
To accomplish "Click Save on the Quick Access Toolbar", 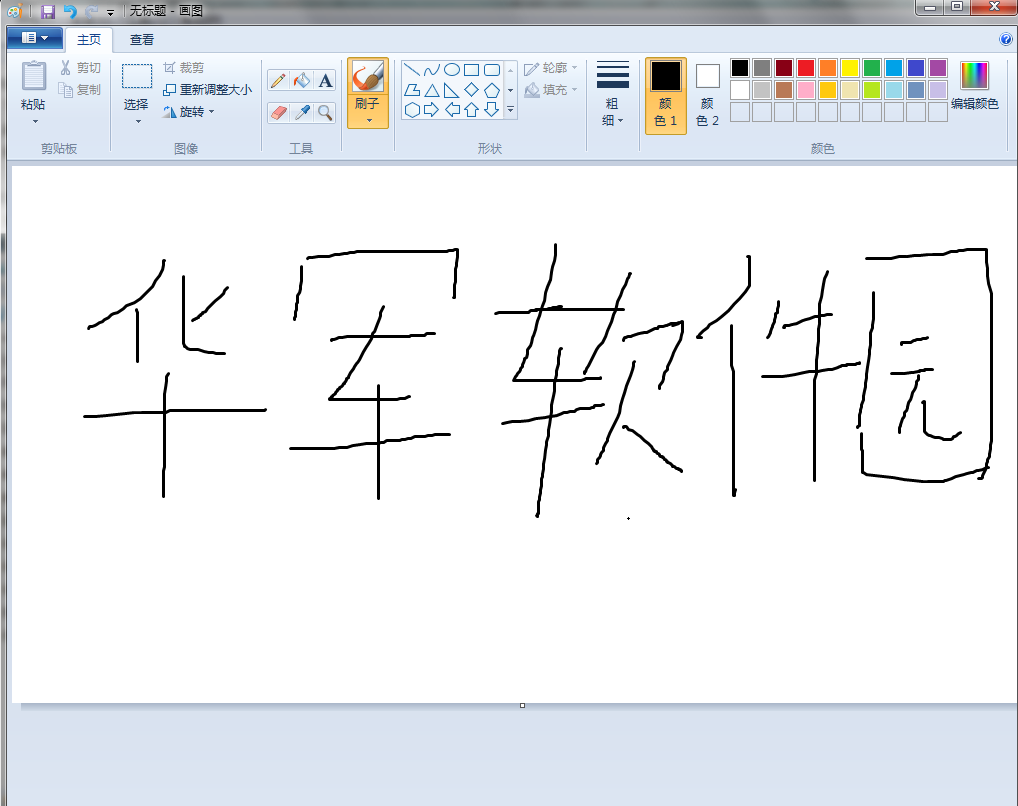I will 46,11.
